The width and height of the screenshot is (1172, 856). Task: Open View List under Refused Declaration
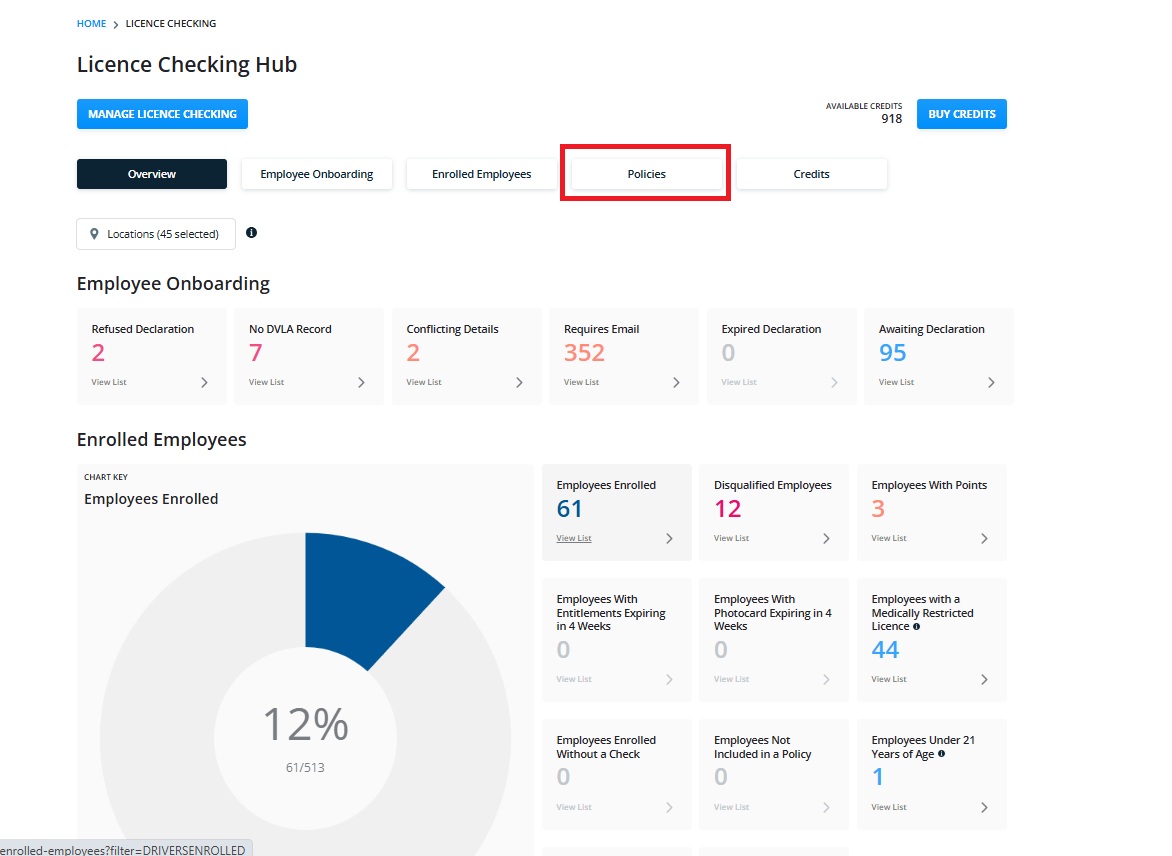point(109,382)
